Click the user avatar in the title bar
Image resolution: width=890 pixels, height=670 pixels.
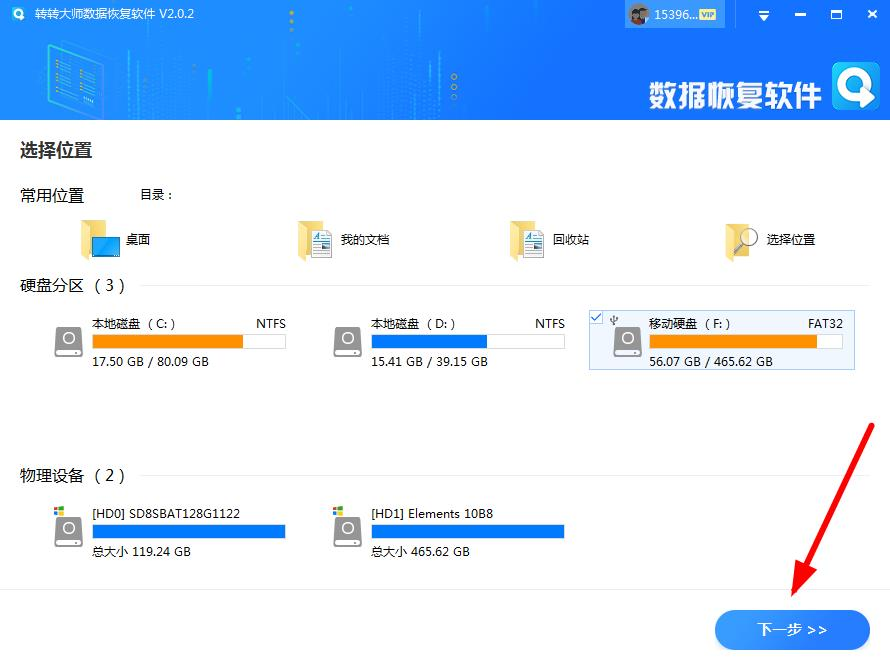point(637,14)
